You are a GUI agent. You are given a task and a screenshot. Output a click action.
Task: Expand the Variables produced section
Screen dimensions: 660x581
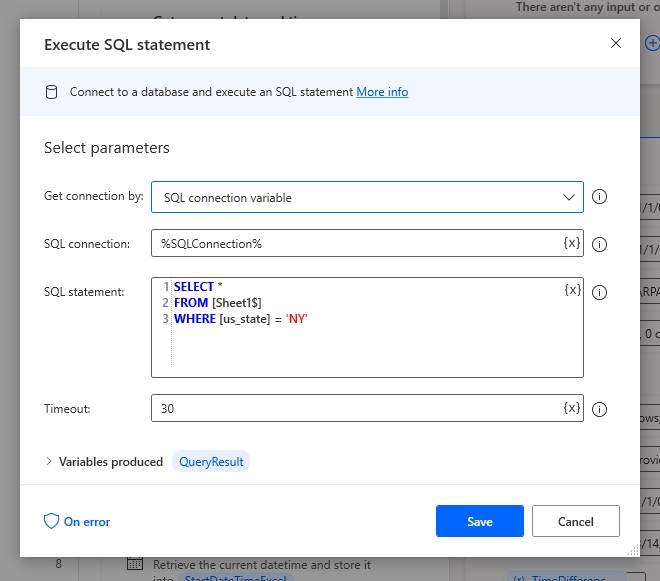(x=49, y=461)
